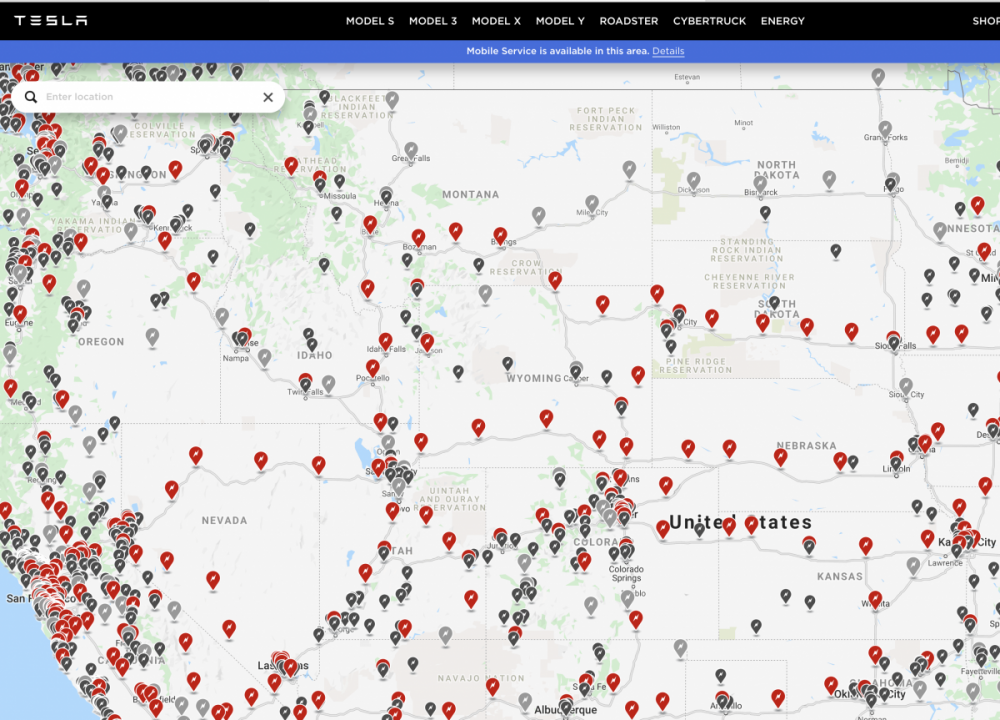Screen dimensions: 1000x720
Task: Select the gray pin at Sioux City
Action: (906, 385)
